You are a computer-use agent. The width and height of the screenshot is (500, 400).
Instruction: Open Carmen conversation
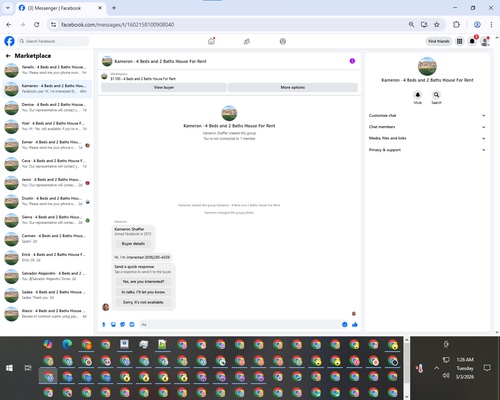47,238
